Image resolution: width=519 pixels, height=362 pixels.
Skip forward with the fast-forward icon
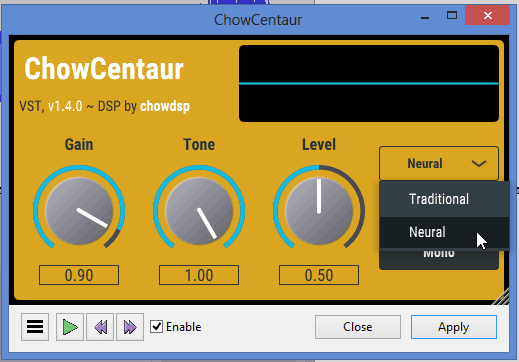click(x=130, y=327)
